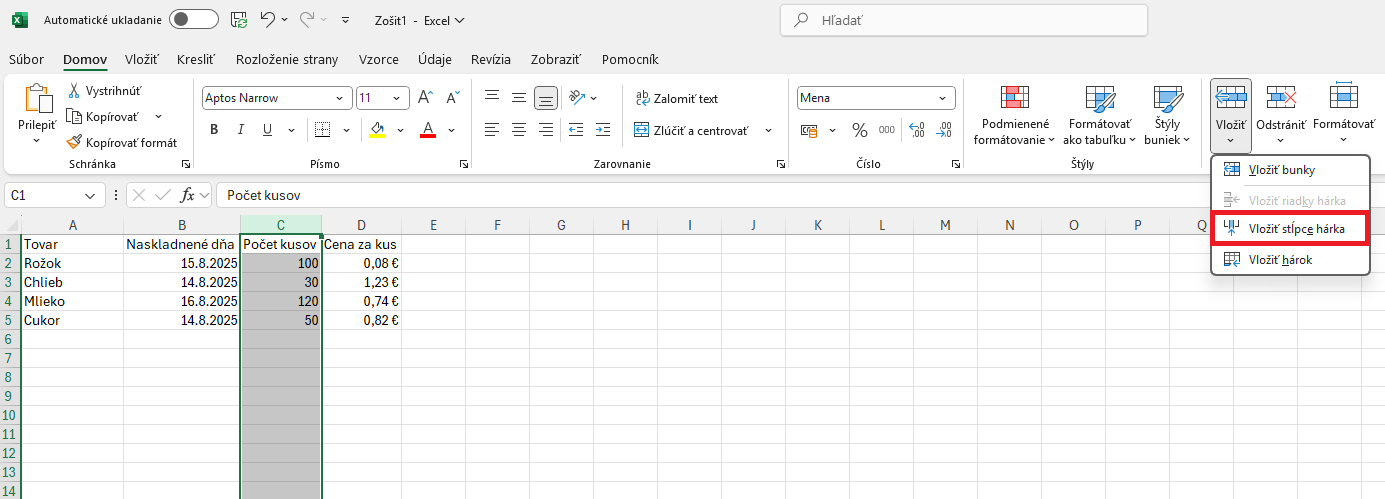Click the Save icon in title bar

[x=238, y=19]
